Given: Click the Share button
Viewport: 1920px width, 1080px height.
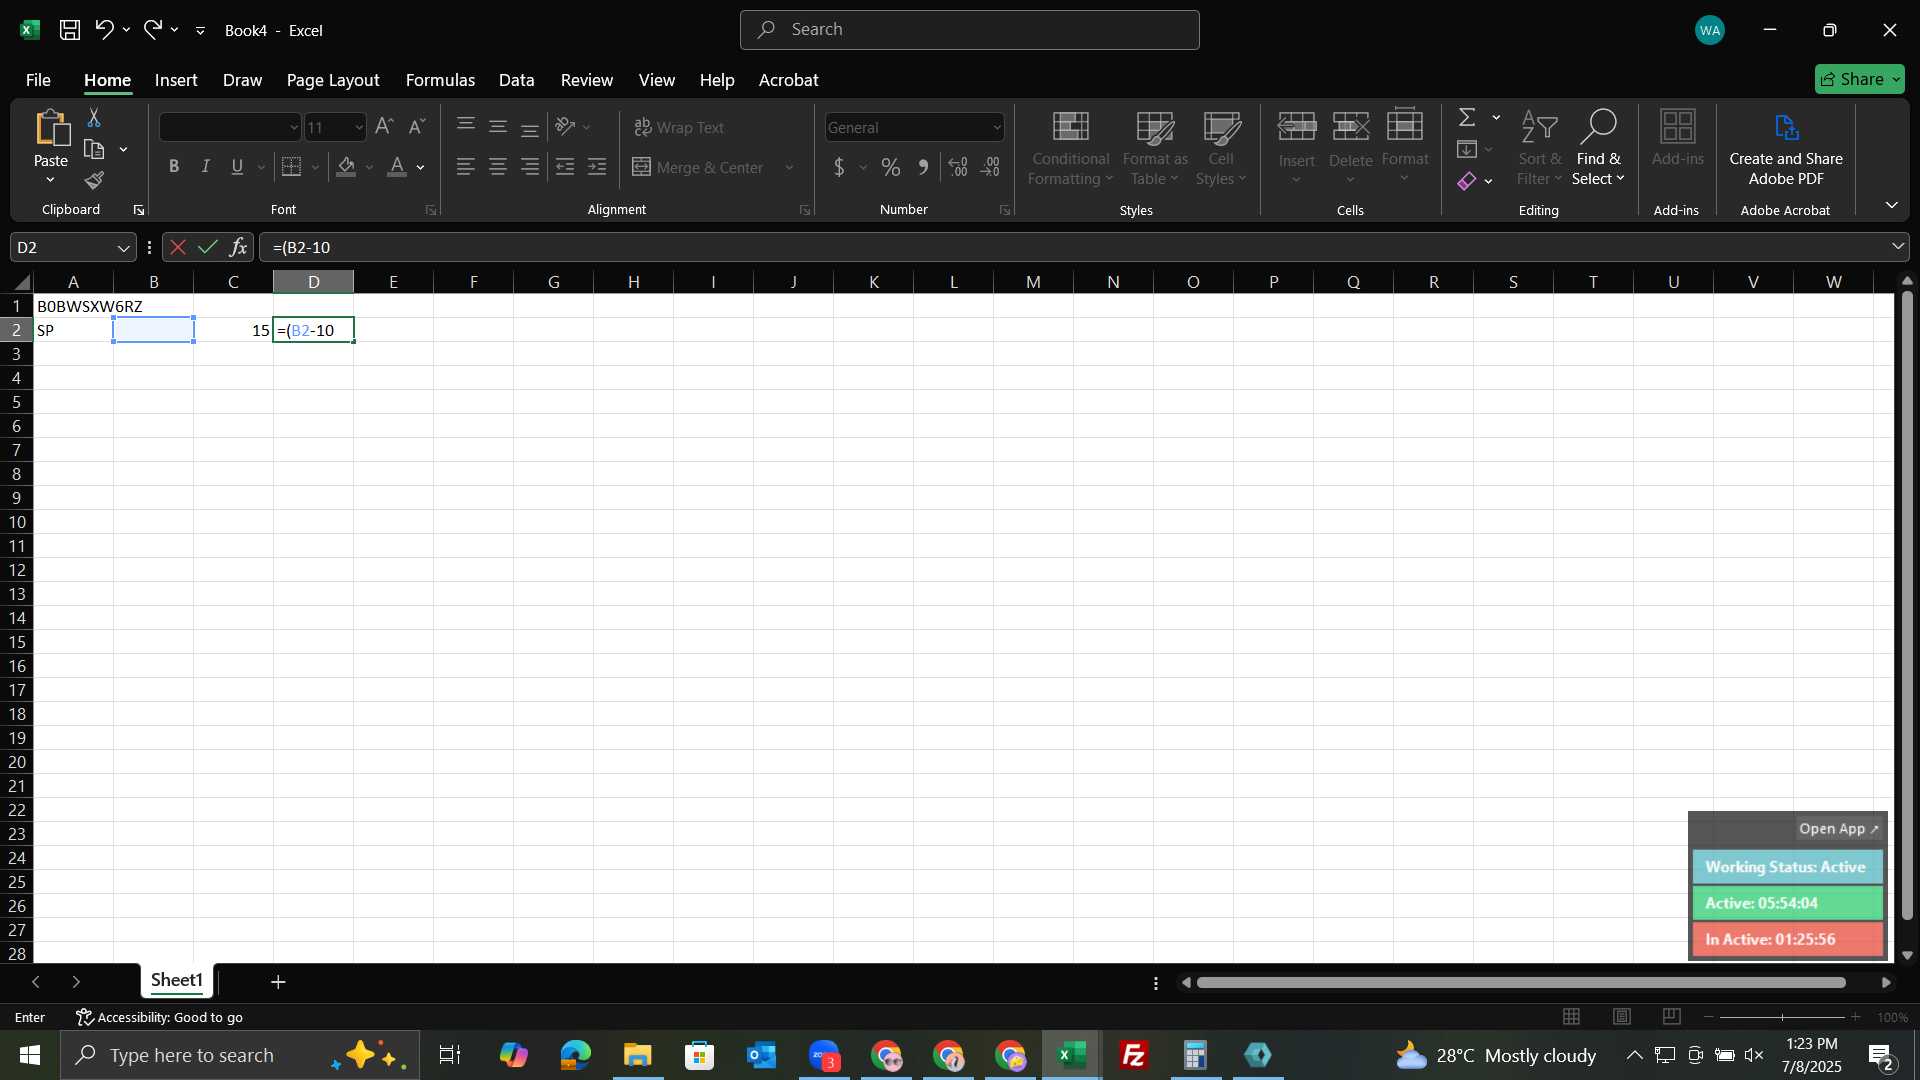Looking at the screenshot, I should [1860, 79].
